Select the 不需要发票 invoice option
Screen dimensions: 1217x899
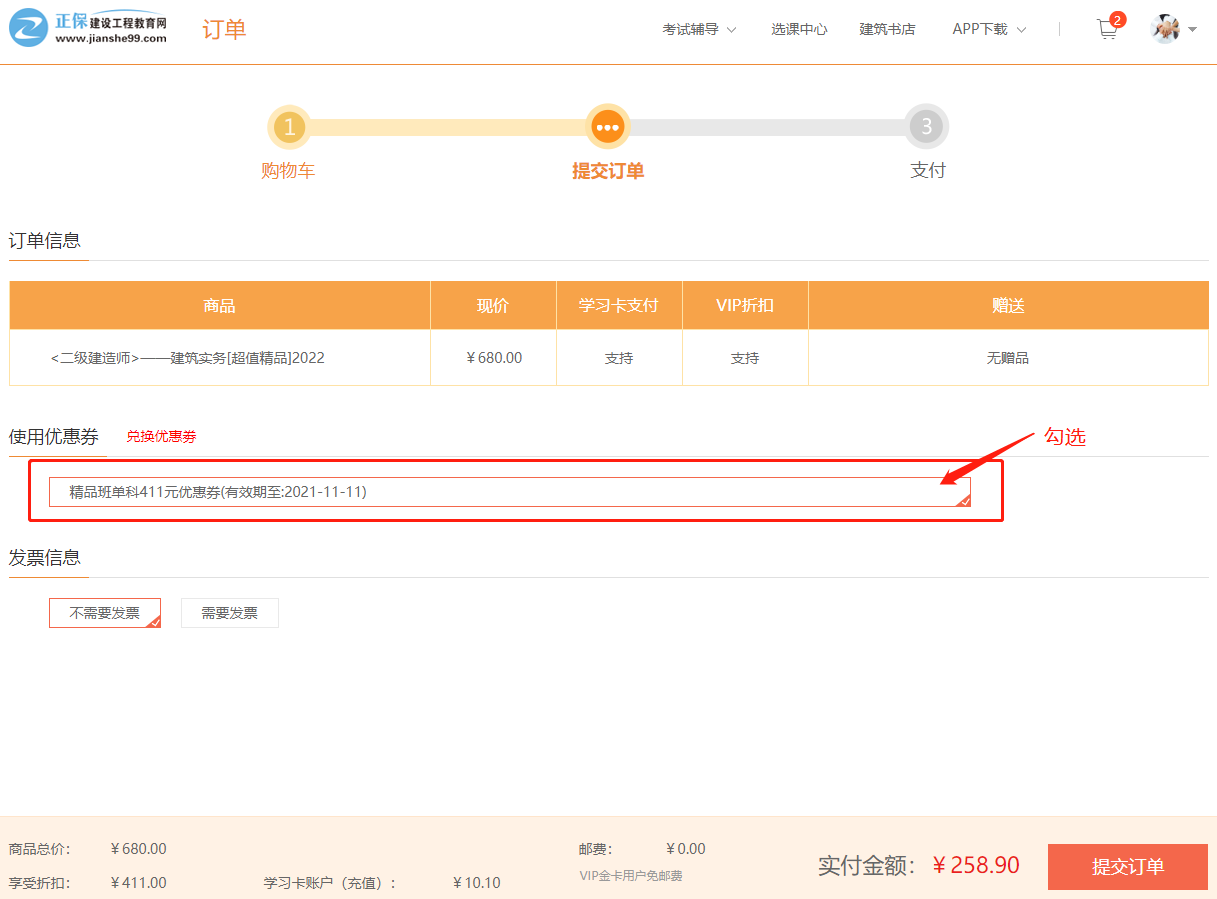105,612
